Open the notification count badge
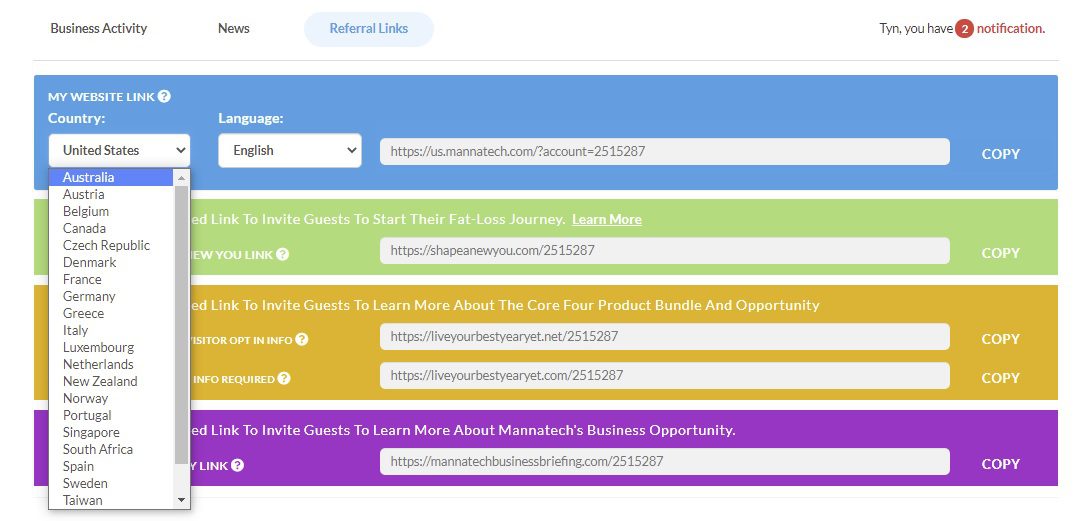This screenshot has width=1079, height=521. coord(964,29)
